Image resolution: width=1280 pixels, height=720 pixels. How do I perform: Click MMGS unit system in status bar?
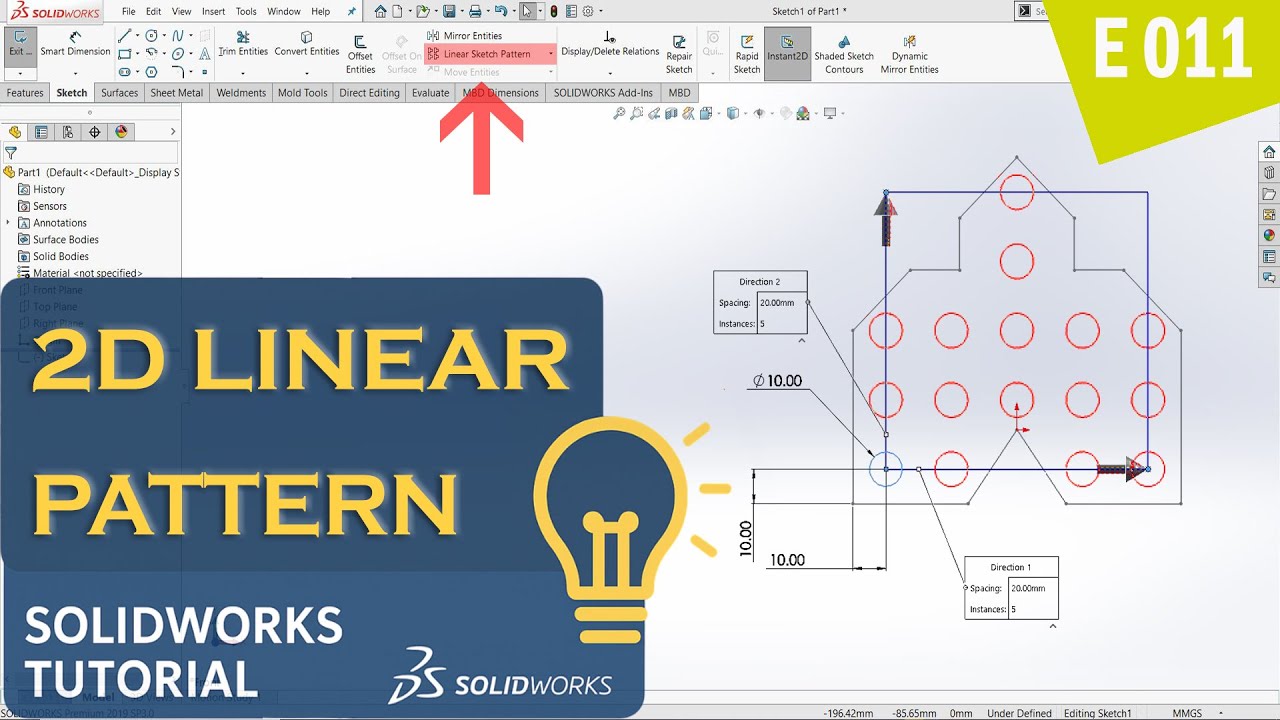(x=1187, y=713)
